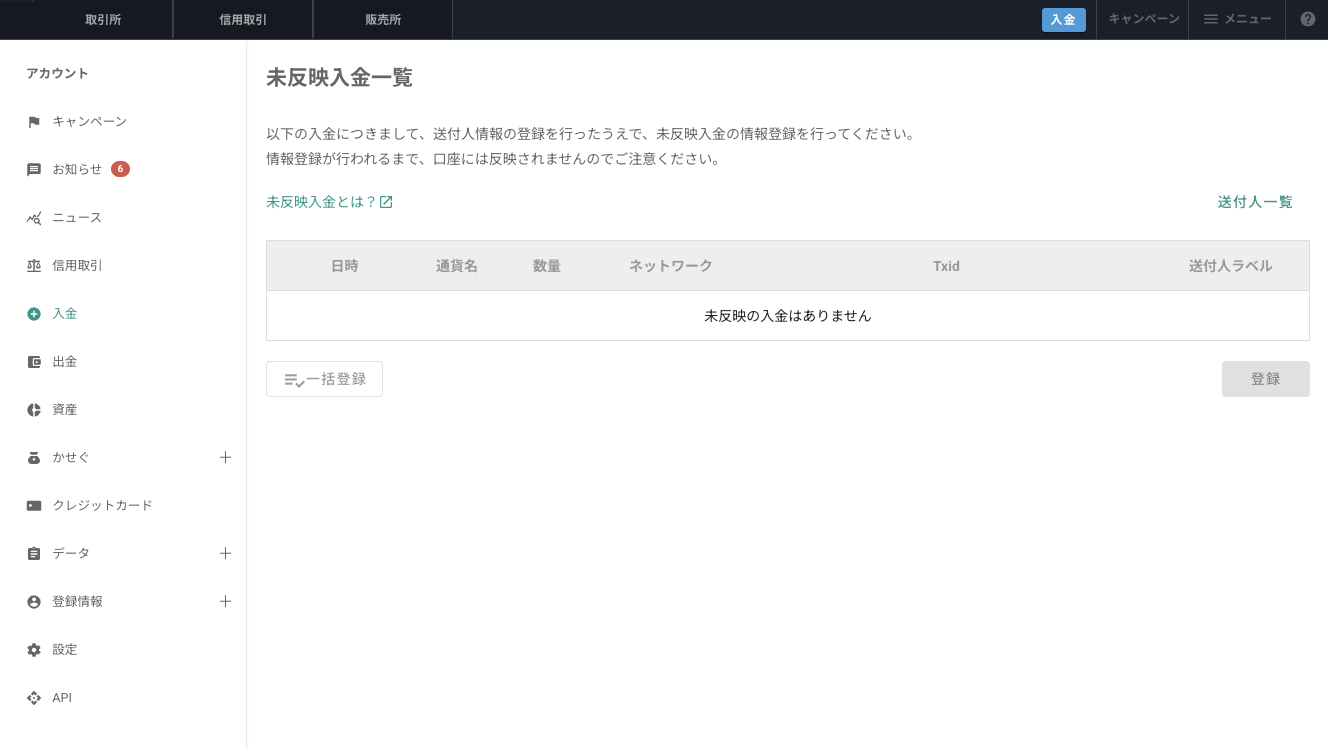Click the grey 登録 button
This screenshot has height=749, width=1328.
click(1265, 379)
